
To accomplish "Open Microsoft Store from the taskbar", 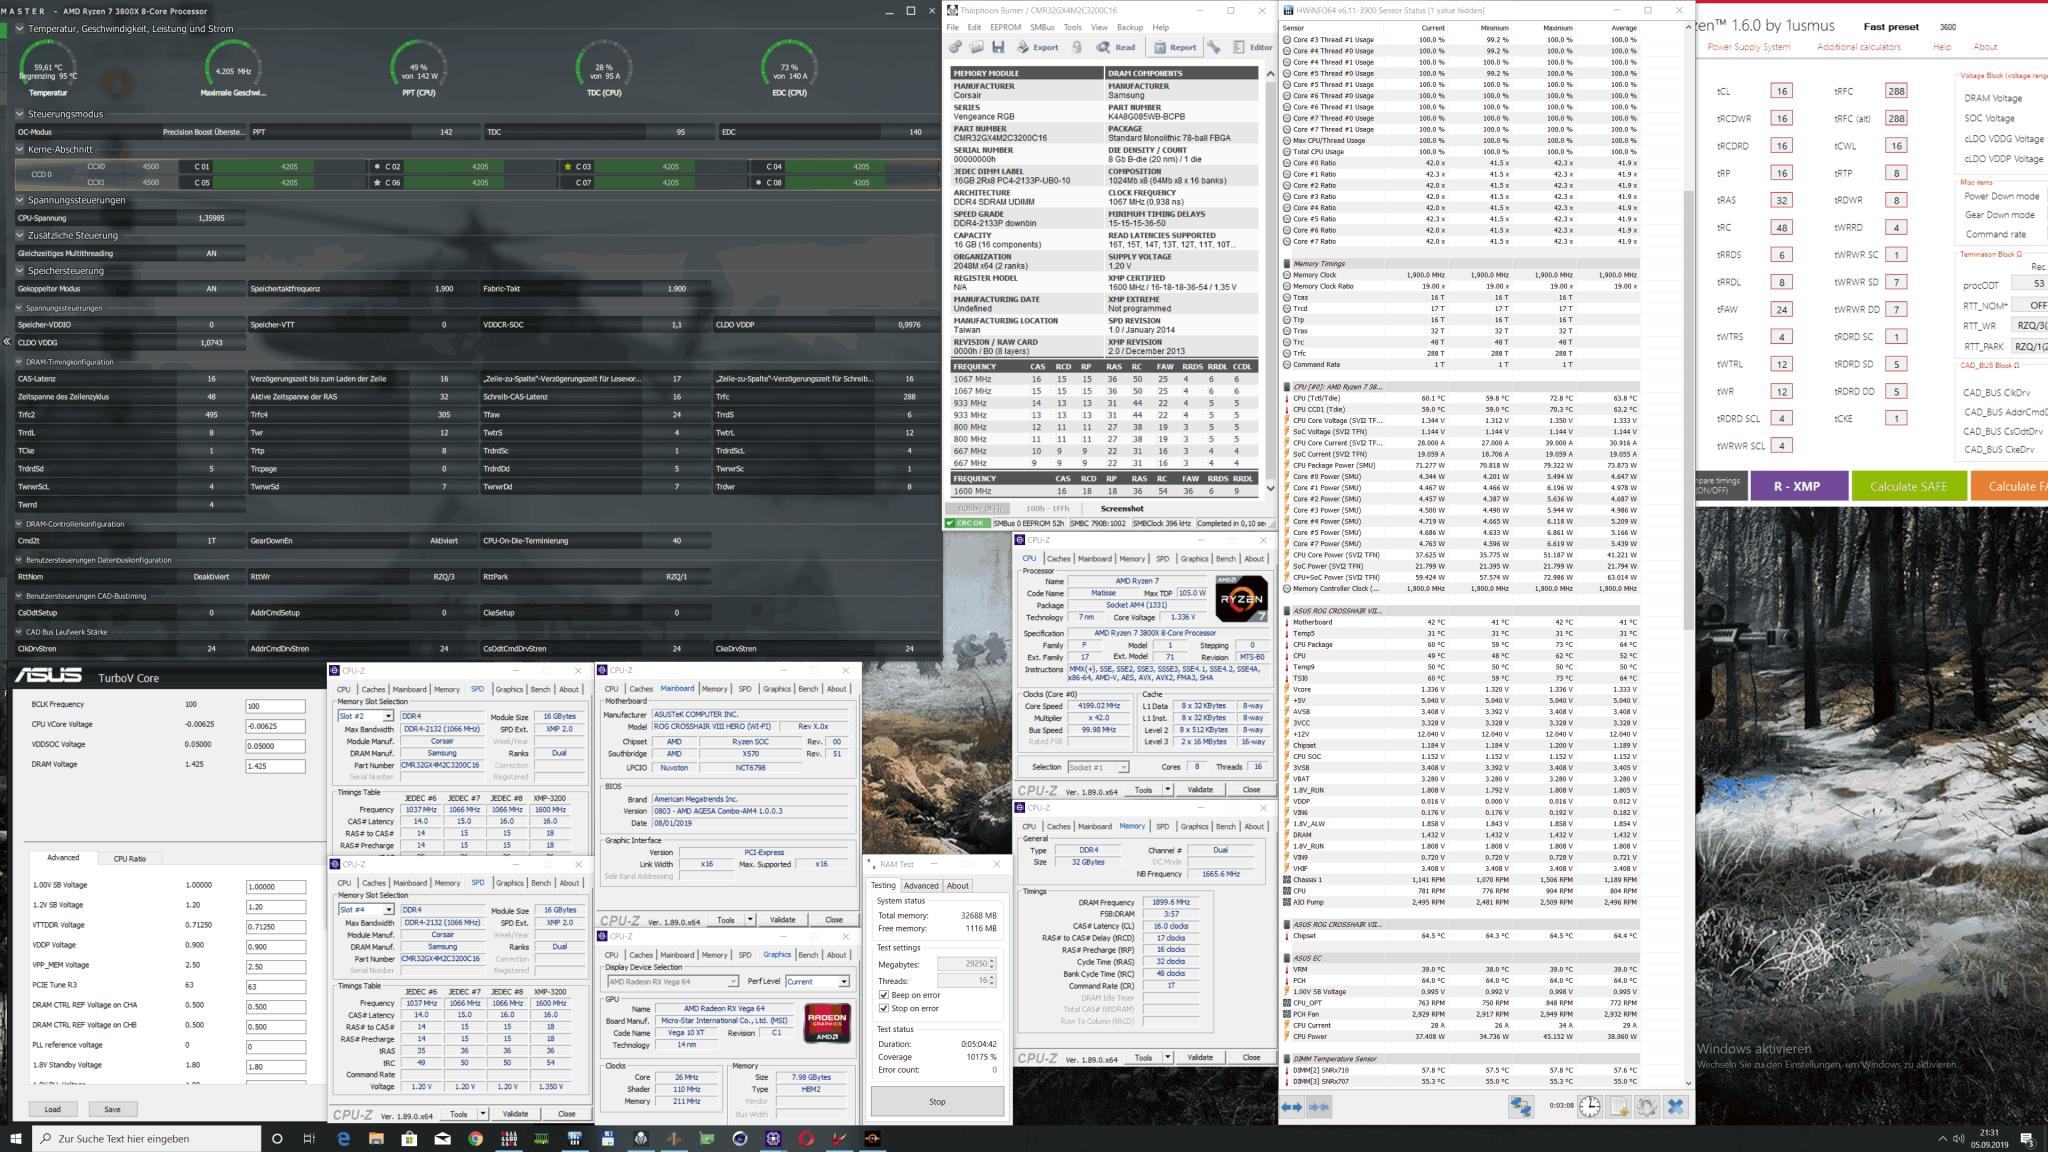I will click(409, 1138).
